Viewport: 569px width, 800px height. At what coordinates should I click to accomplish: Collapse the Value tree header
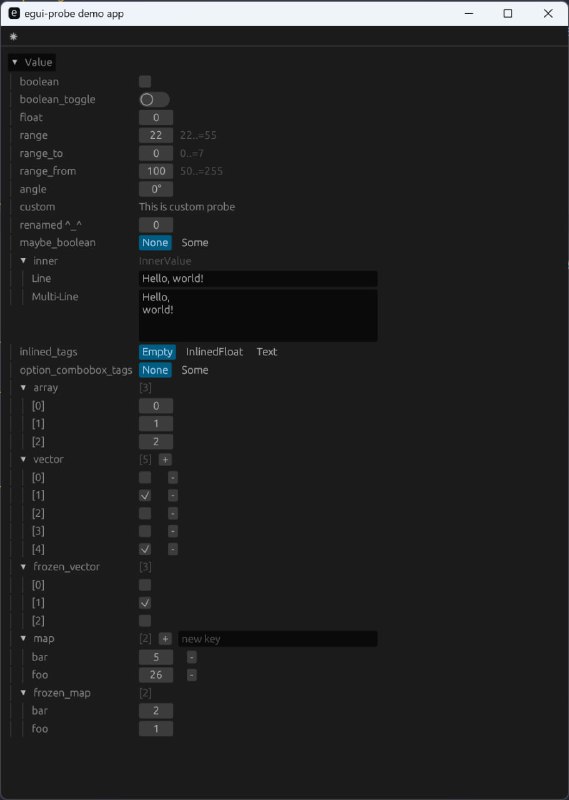tap(32, 62)
